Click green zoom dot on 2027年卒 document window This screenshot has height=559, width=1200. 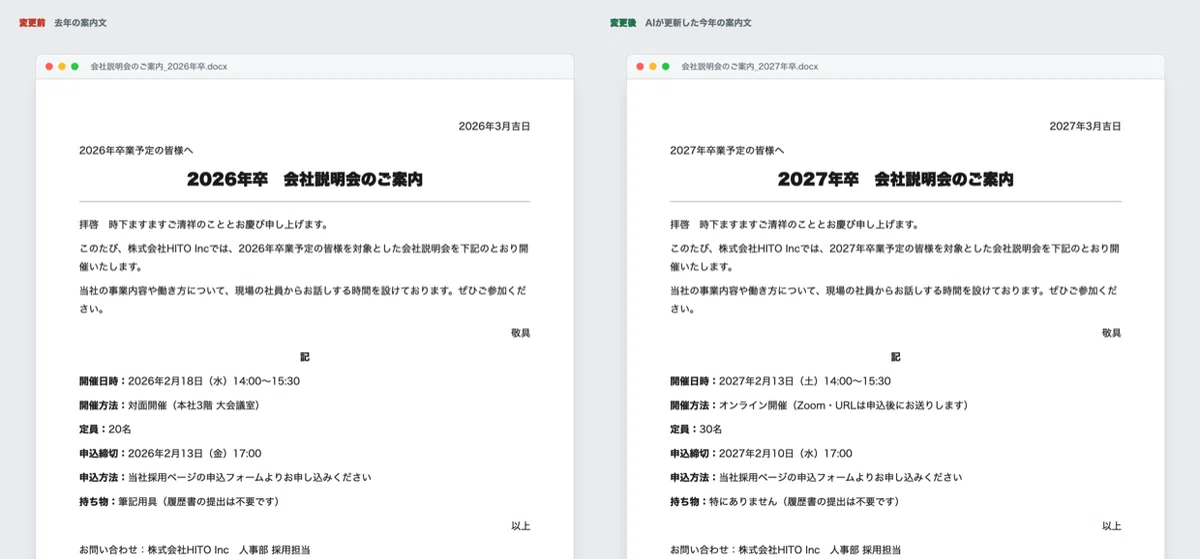point(665,66)
